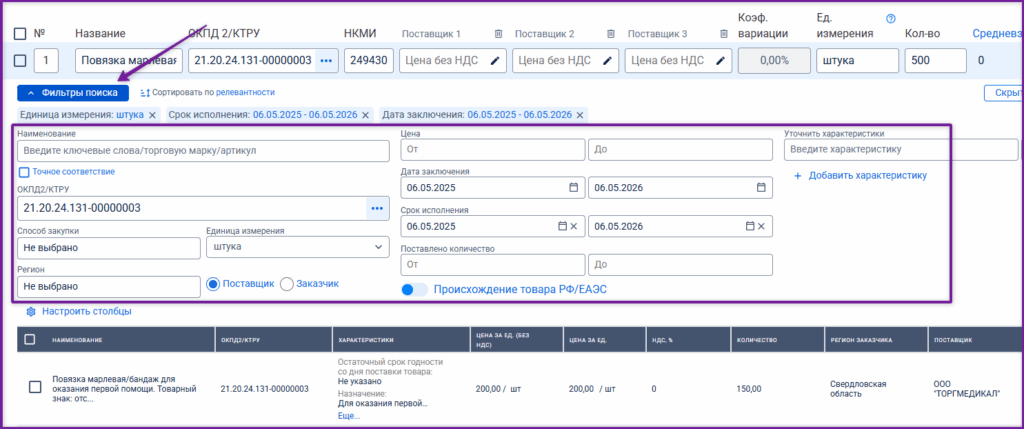Click ООО "ТОРГМЕДИКАЛ" supplier cell
Screen dimensions: 1024x429
pyautogui.click(x=967, y=389)
